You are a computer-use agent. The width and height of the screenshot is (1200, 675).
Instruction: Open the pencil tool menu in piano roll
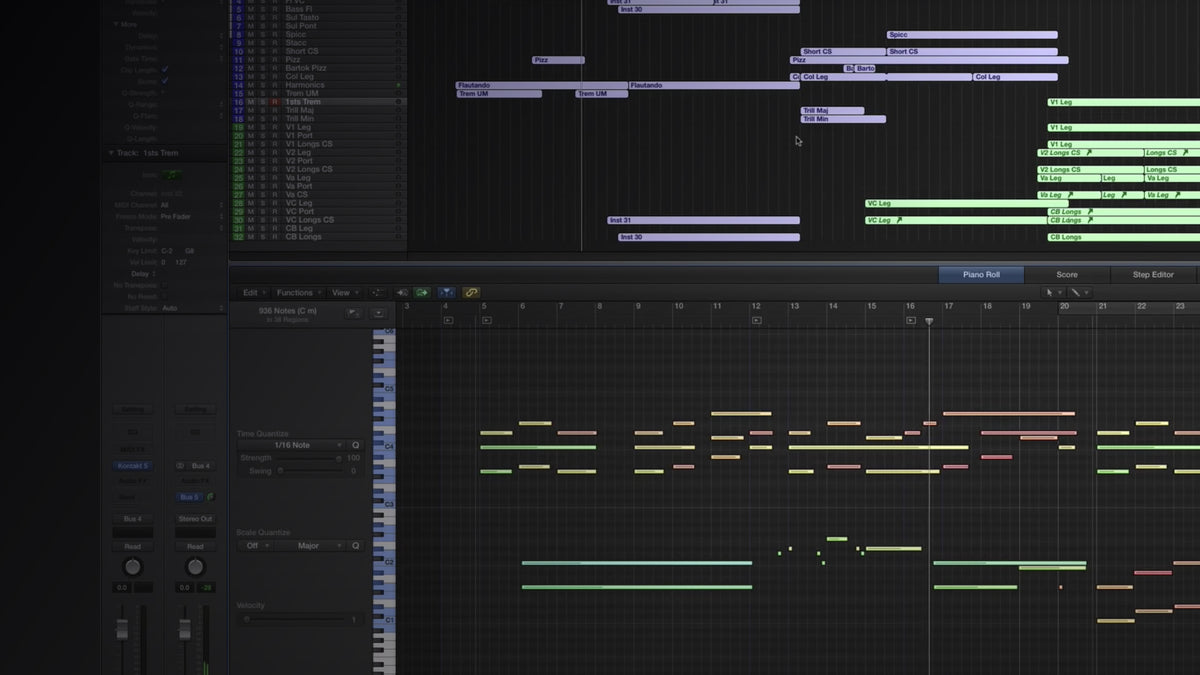(1080, 293)
